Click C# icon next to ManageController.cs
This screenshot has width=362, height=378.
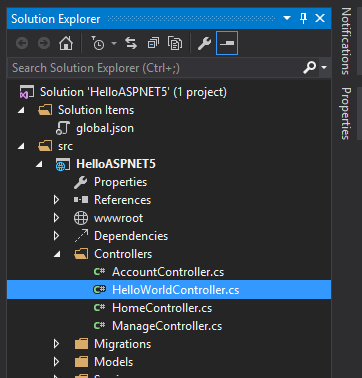point(99,325)
